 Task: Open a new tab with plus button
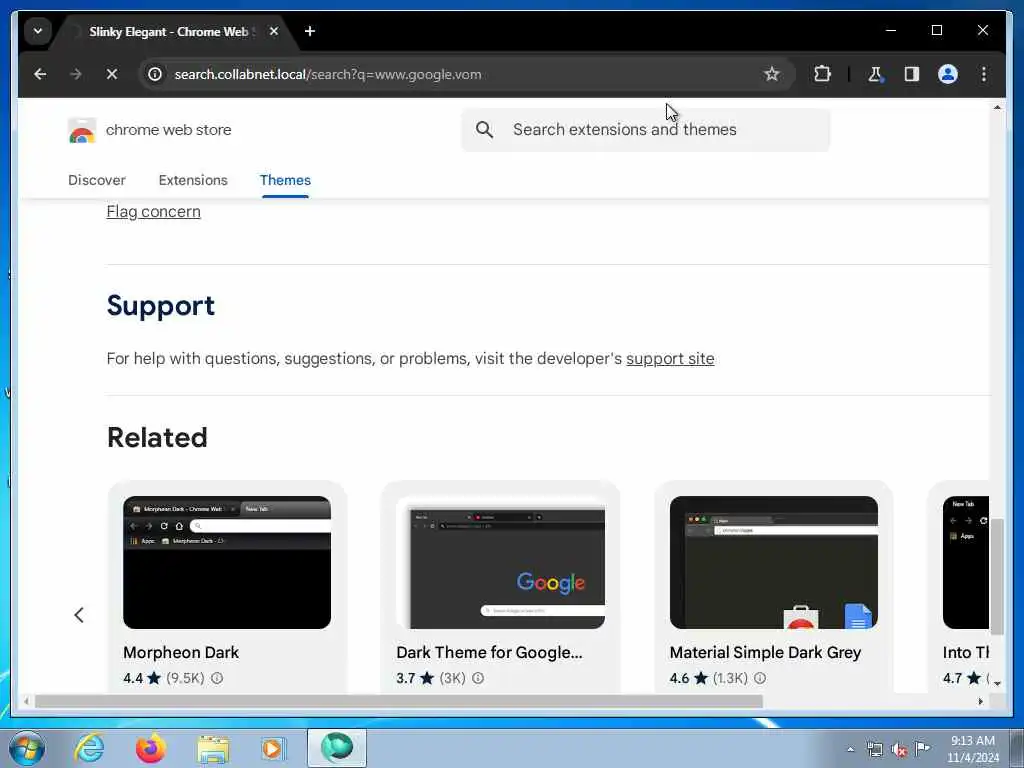pyautogui.click(x=310, y=31)
